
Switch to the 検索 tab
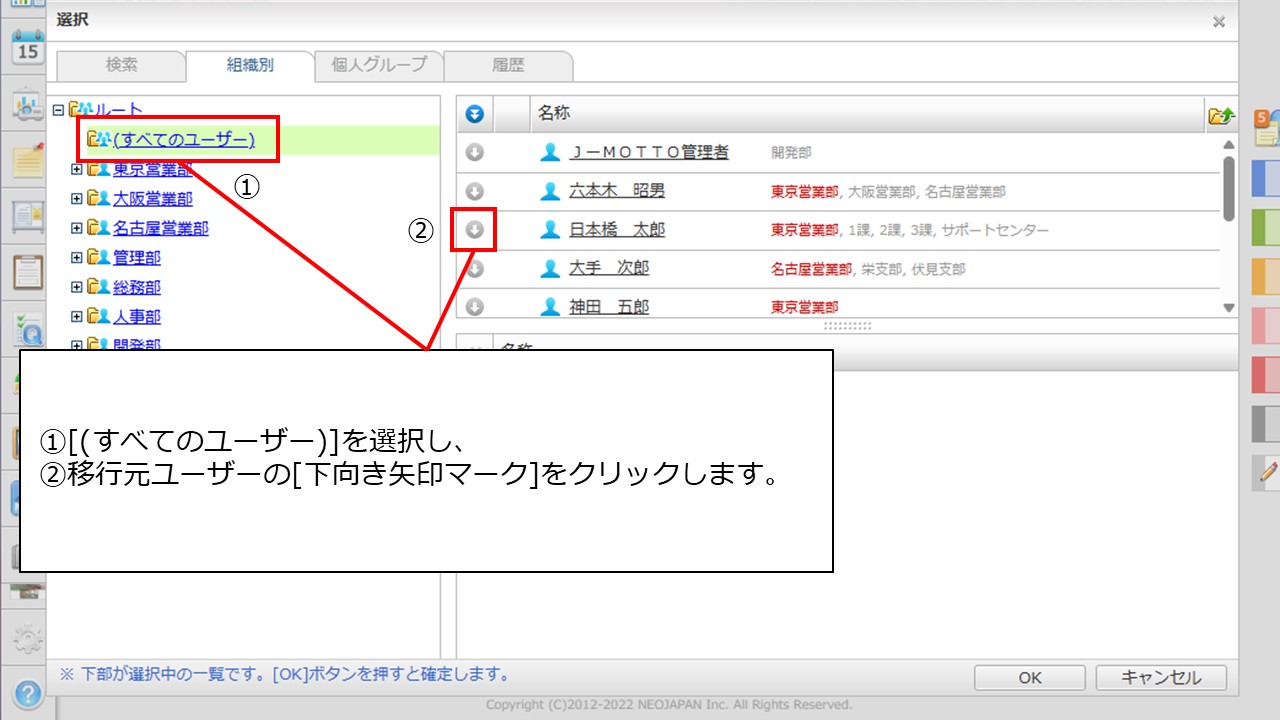(x=122, y=65)
